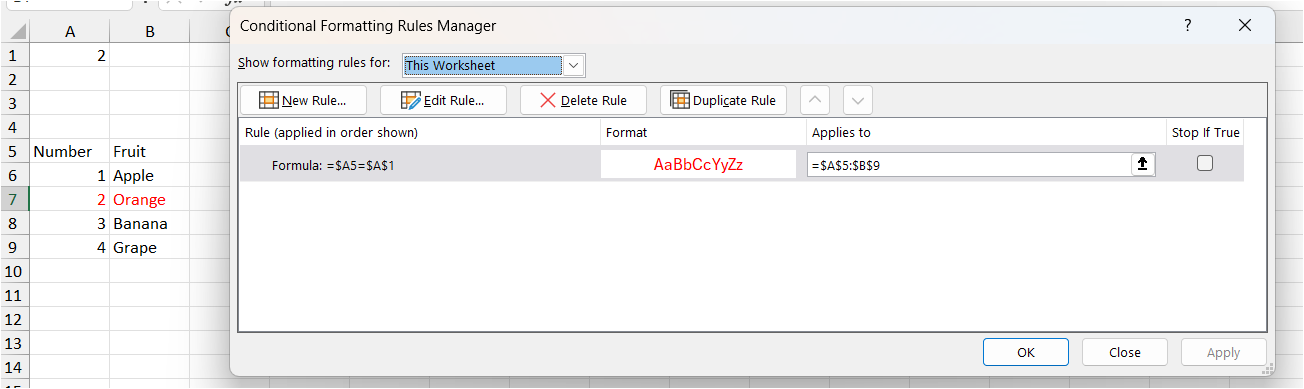Select column B header in the worksheet
This screenshot has height=389, width=1304.
(150, 32)
